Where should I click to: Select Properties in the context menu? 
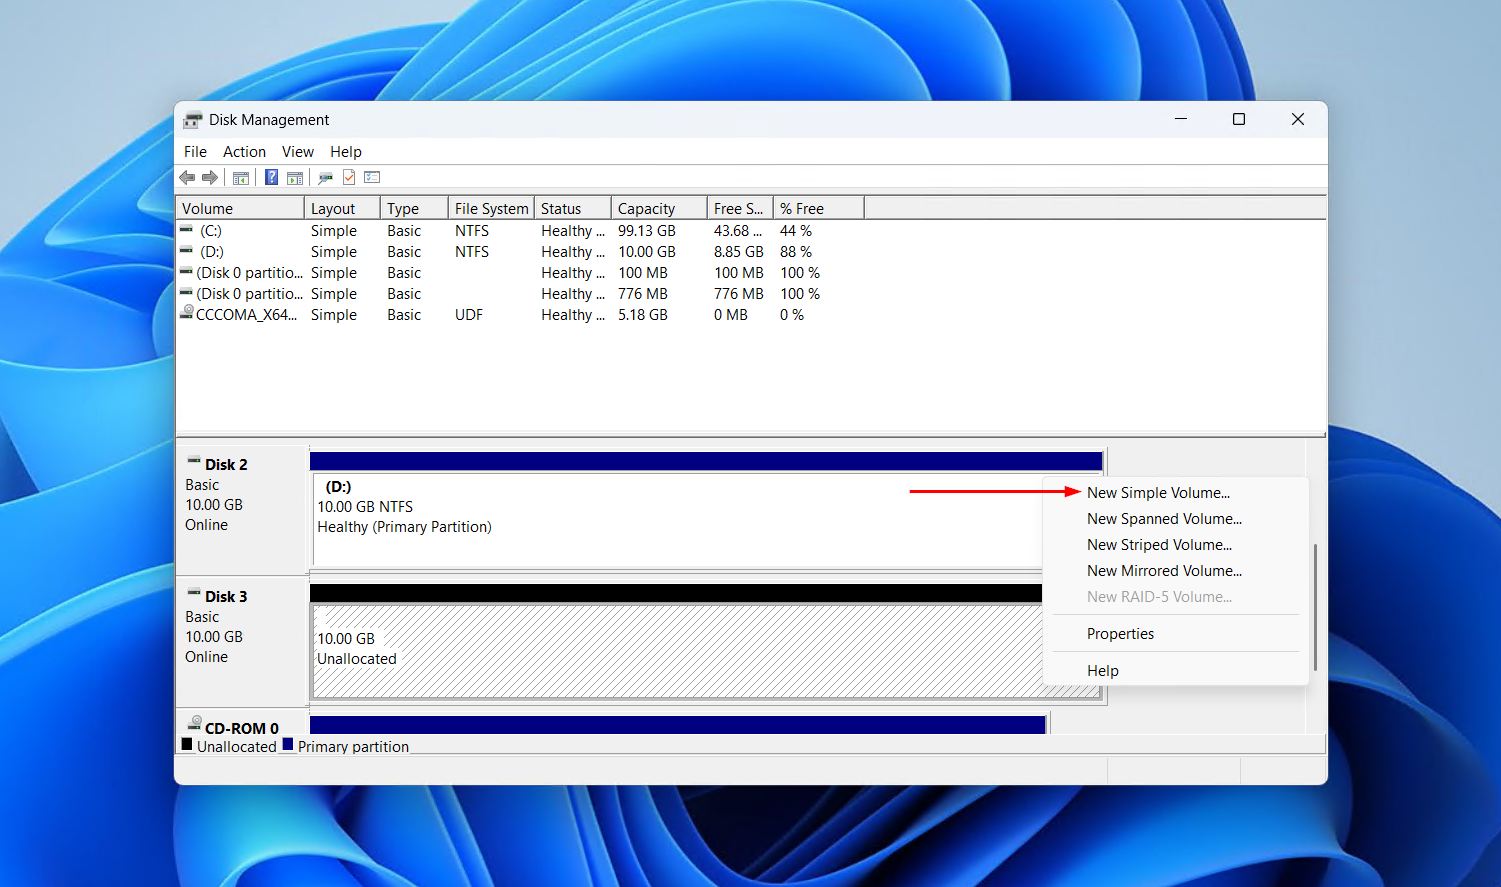point(1120,634)
